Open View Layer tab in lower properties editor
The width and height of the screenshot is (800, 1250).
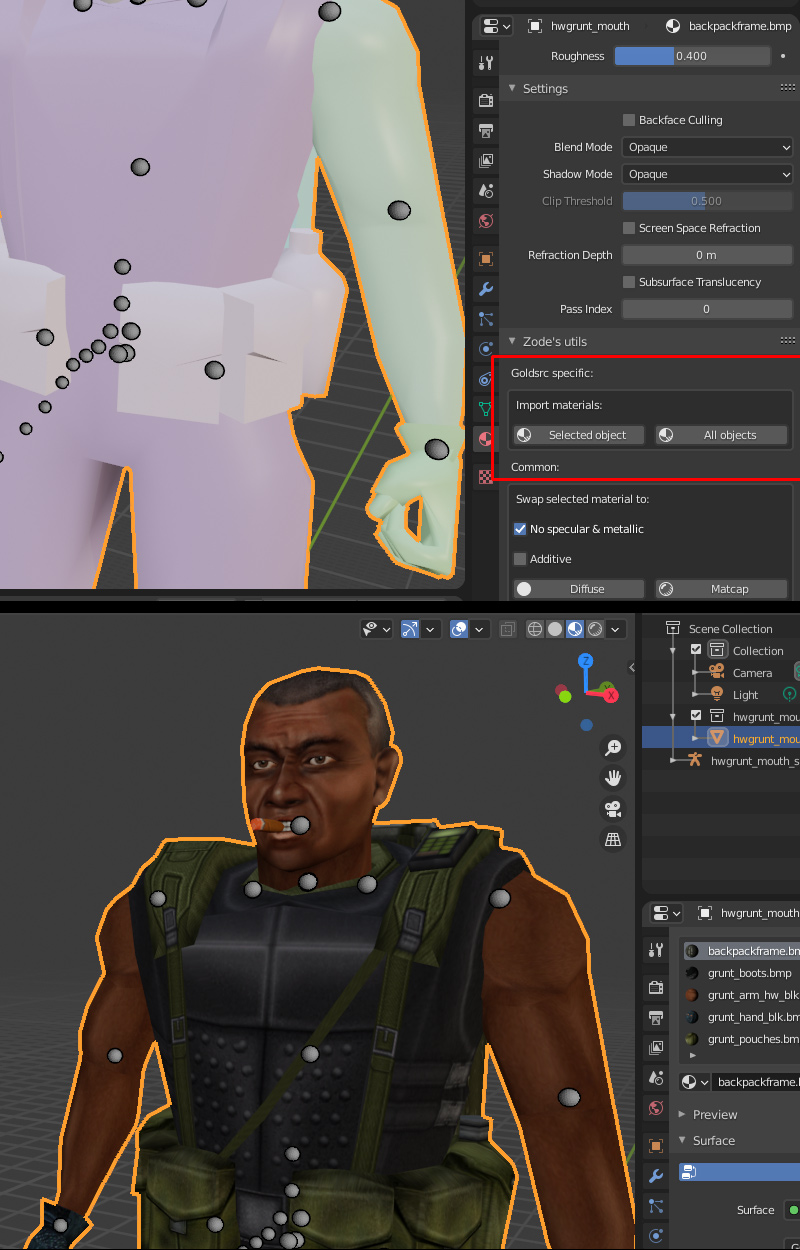point(656,1048)
